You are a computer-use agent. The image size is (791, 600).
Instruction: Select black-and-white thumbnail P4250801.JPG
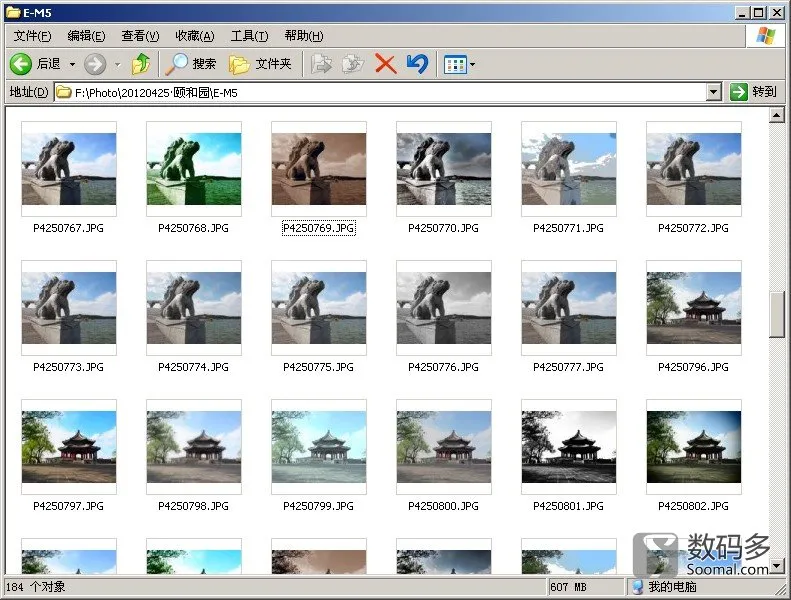569,447
